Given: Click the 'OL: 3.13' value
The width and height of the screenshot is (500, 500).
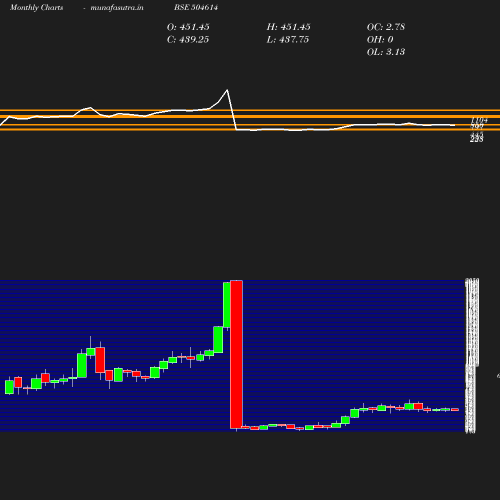Looking at the screenshot, I should pos(386,52).
